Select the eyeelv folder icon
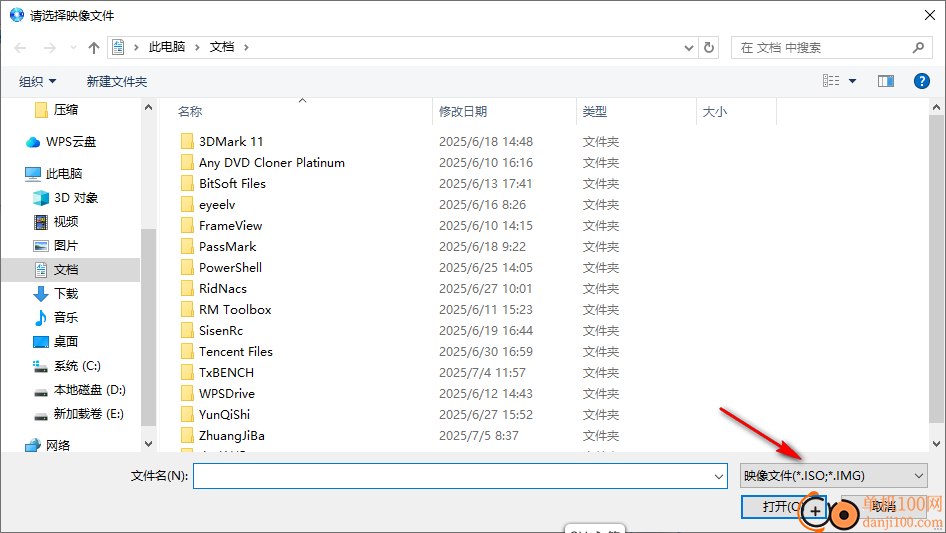This screenshot has height=533, width=946. [x=187, y=205]
